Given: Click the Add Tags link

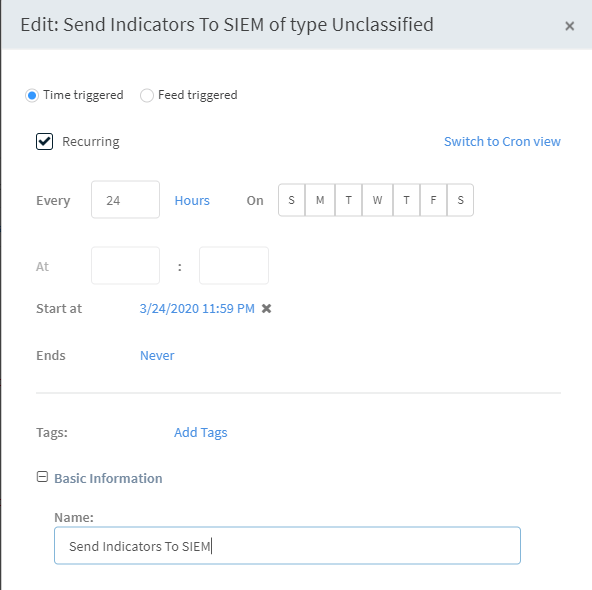Looking at the screenshot, I should click(200, 432).
